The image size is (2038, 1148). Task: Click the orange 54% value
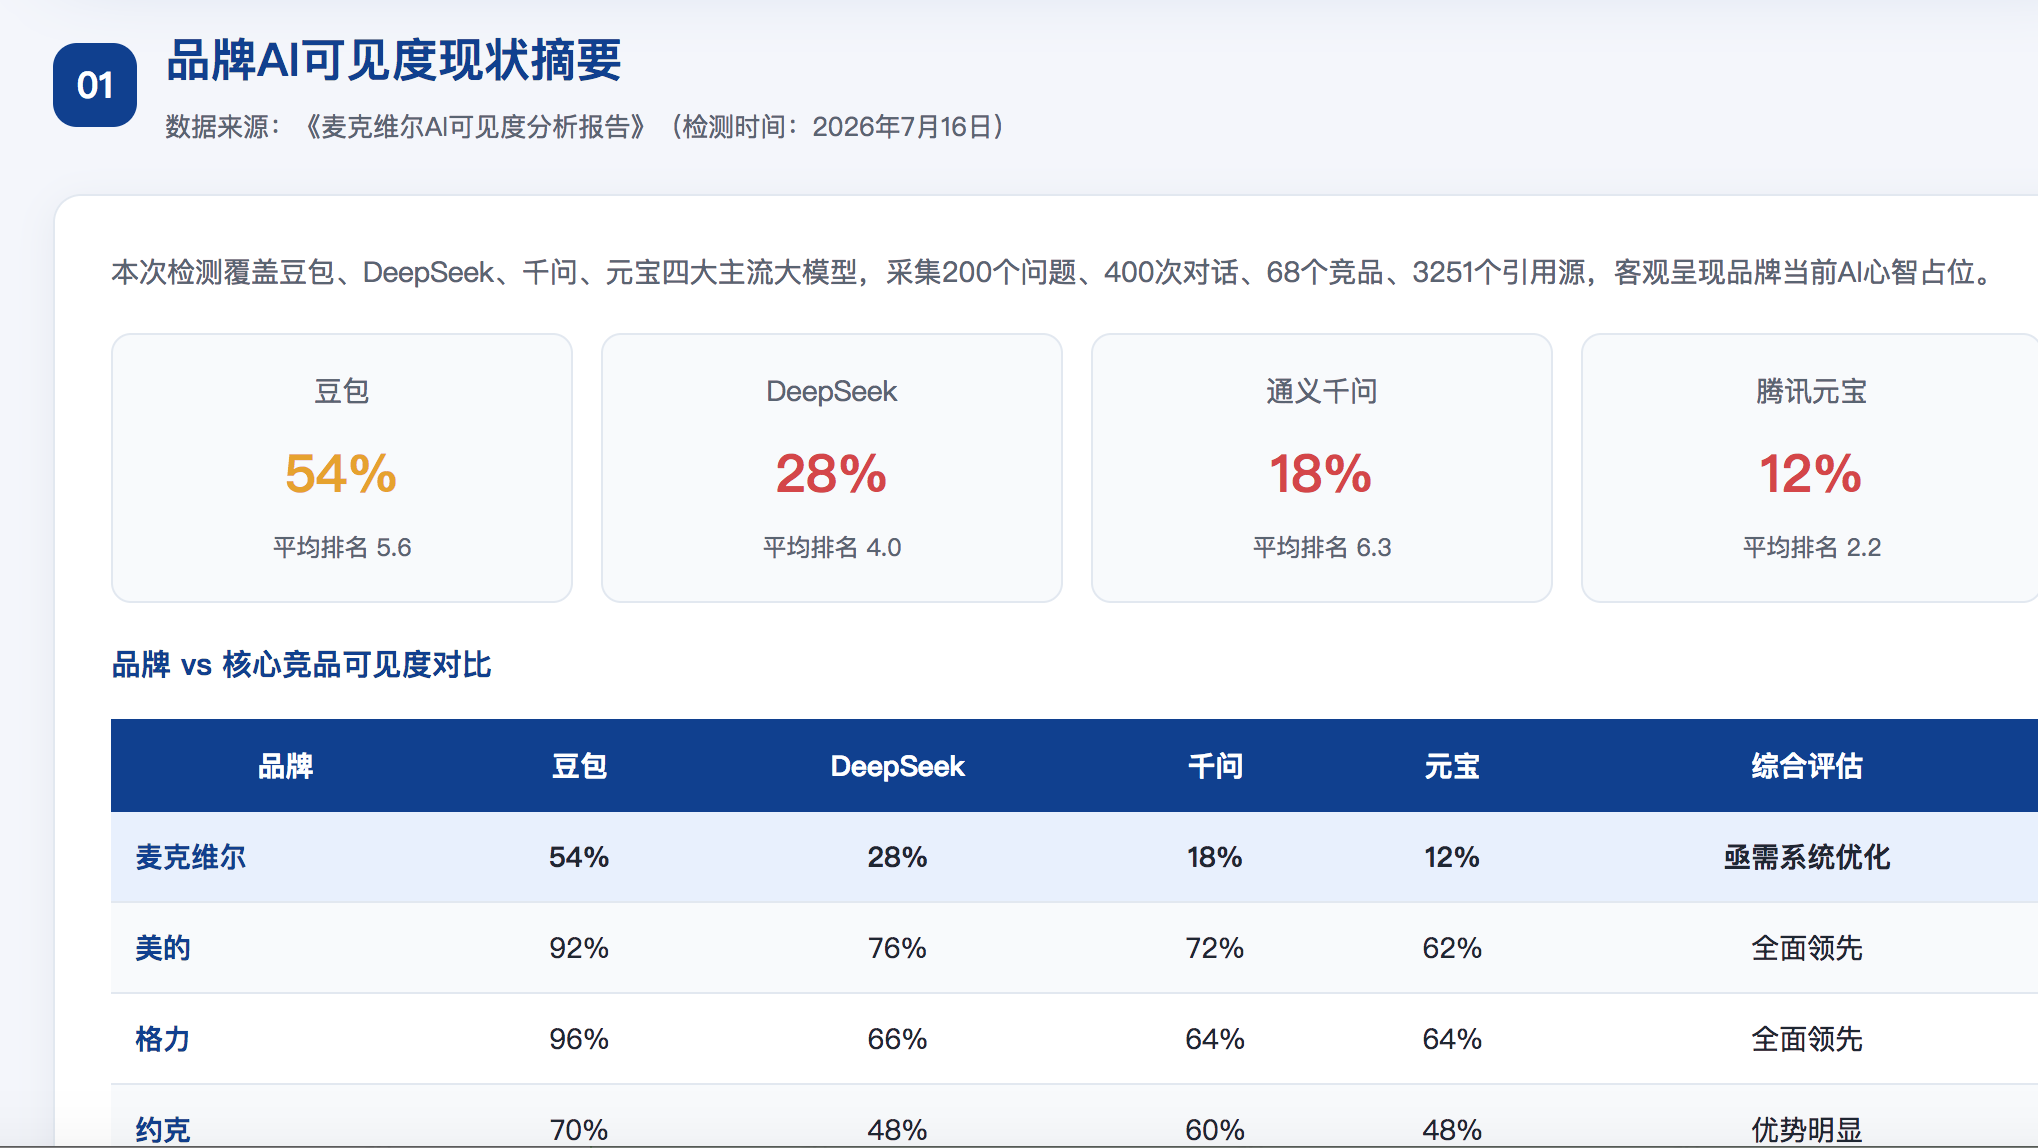(341, 474)
